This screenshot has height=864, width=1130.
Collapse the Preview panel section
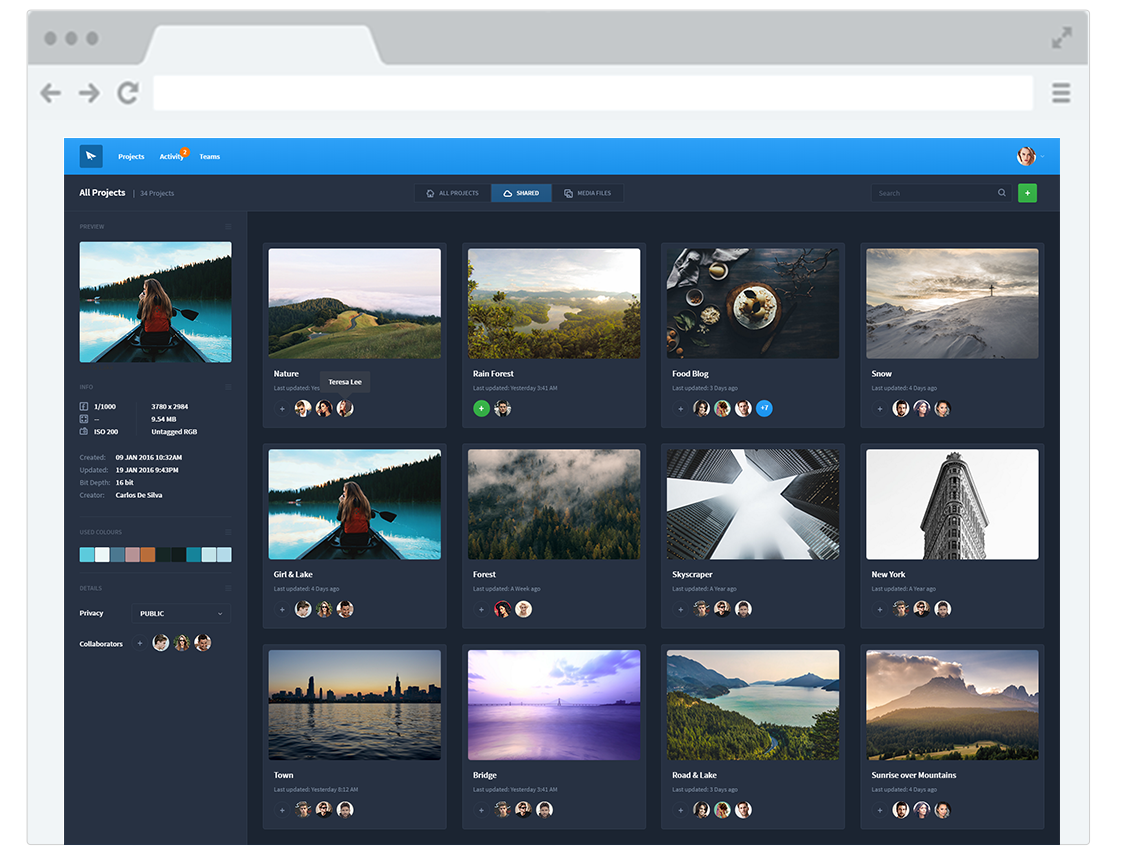pyautogui.click(x=228, y=227)
